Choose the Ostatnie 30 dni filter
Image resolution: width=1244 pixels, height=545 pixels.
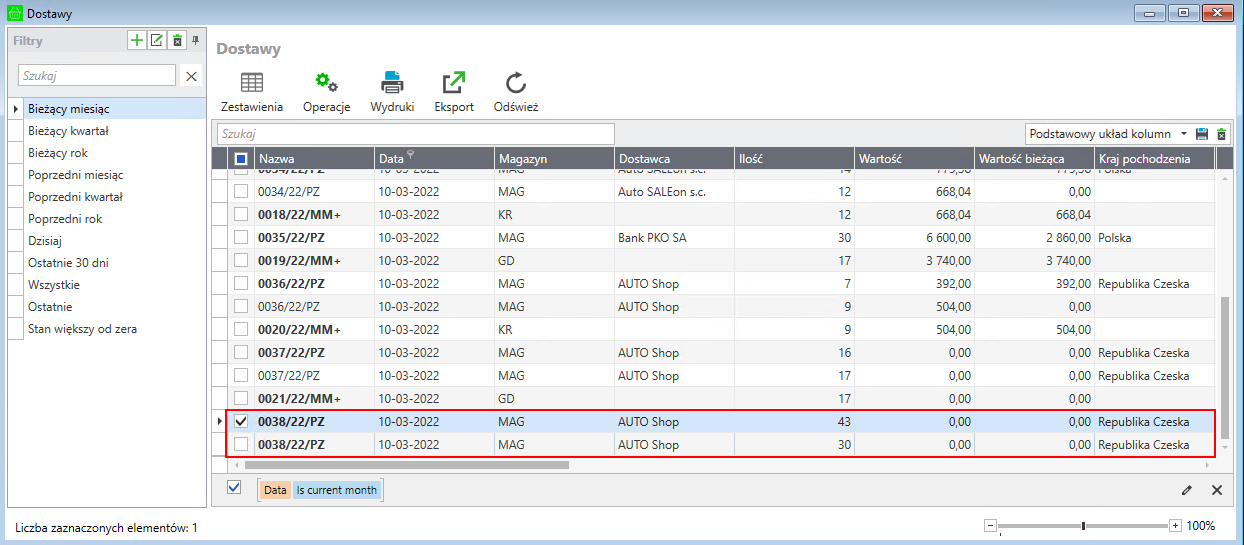69,263
